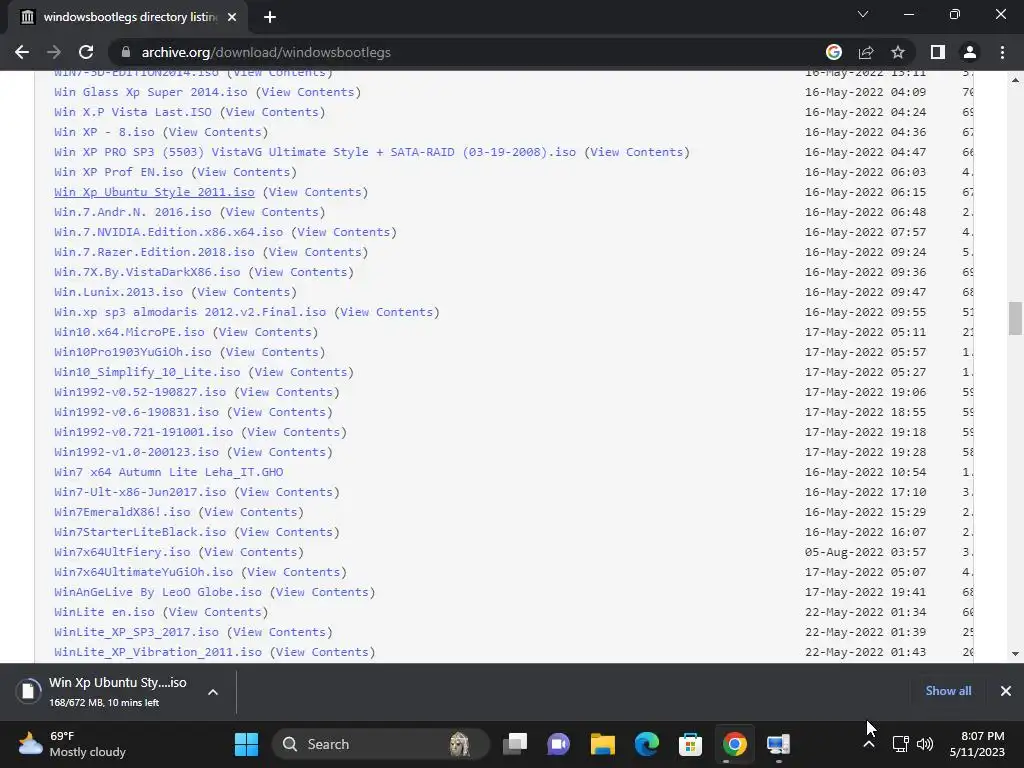1024x768 pixels.
Task: Share this page using the share icon
Action: click(866, 52)
